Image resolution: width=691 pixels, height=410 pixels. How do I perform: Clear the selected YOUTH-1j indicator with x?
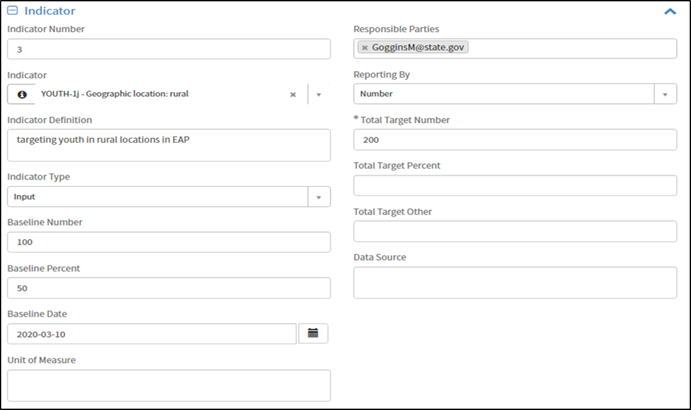coord(293,95)
